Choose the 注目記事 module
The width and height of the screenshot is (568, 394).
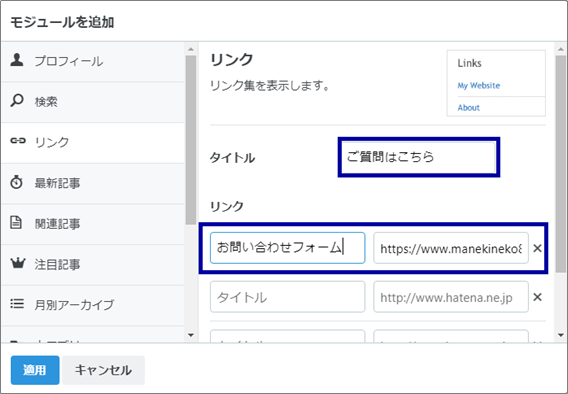click(93, 265)
